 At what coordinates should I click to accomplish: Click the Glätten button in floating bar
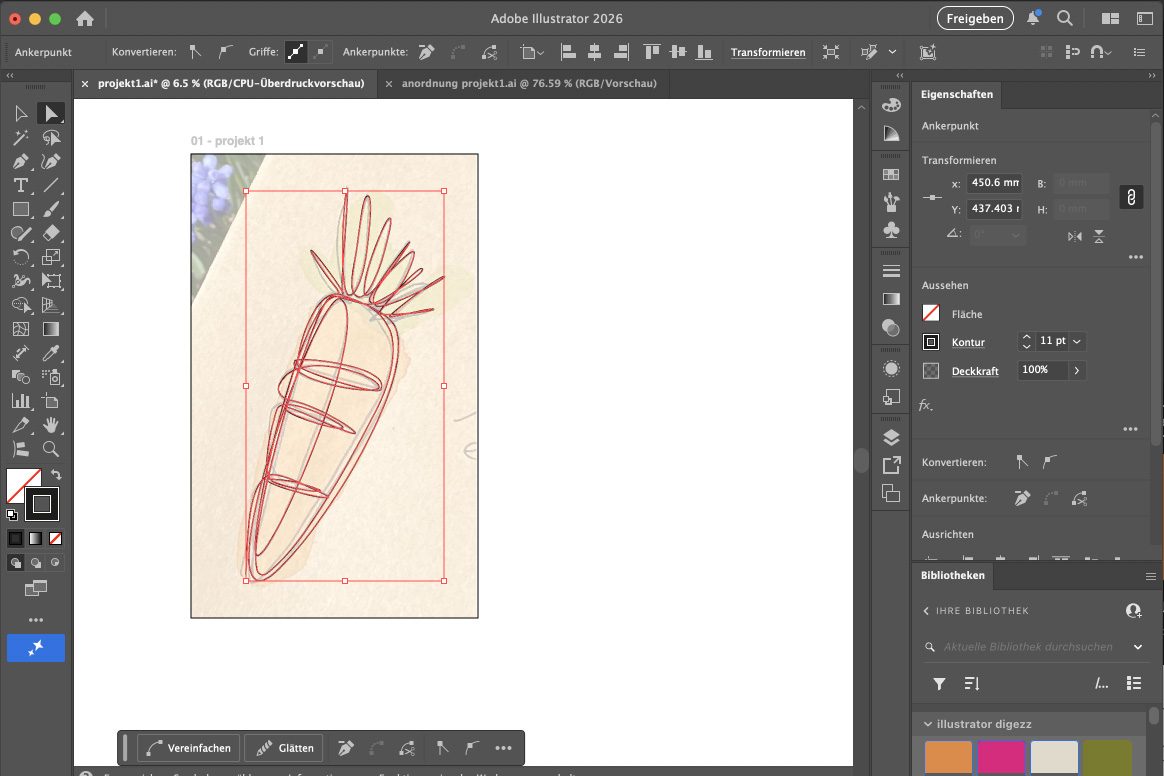pyautogui.click(x=284, y=747)
